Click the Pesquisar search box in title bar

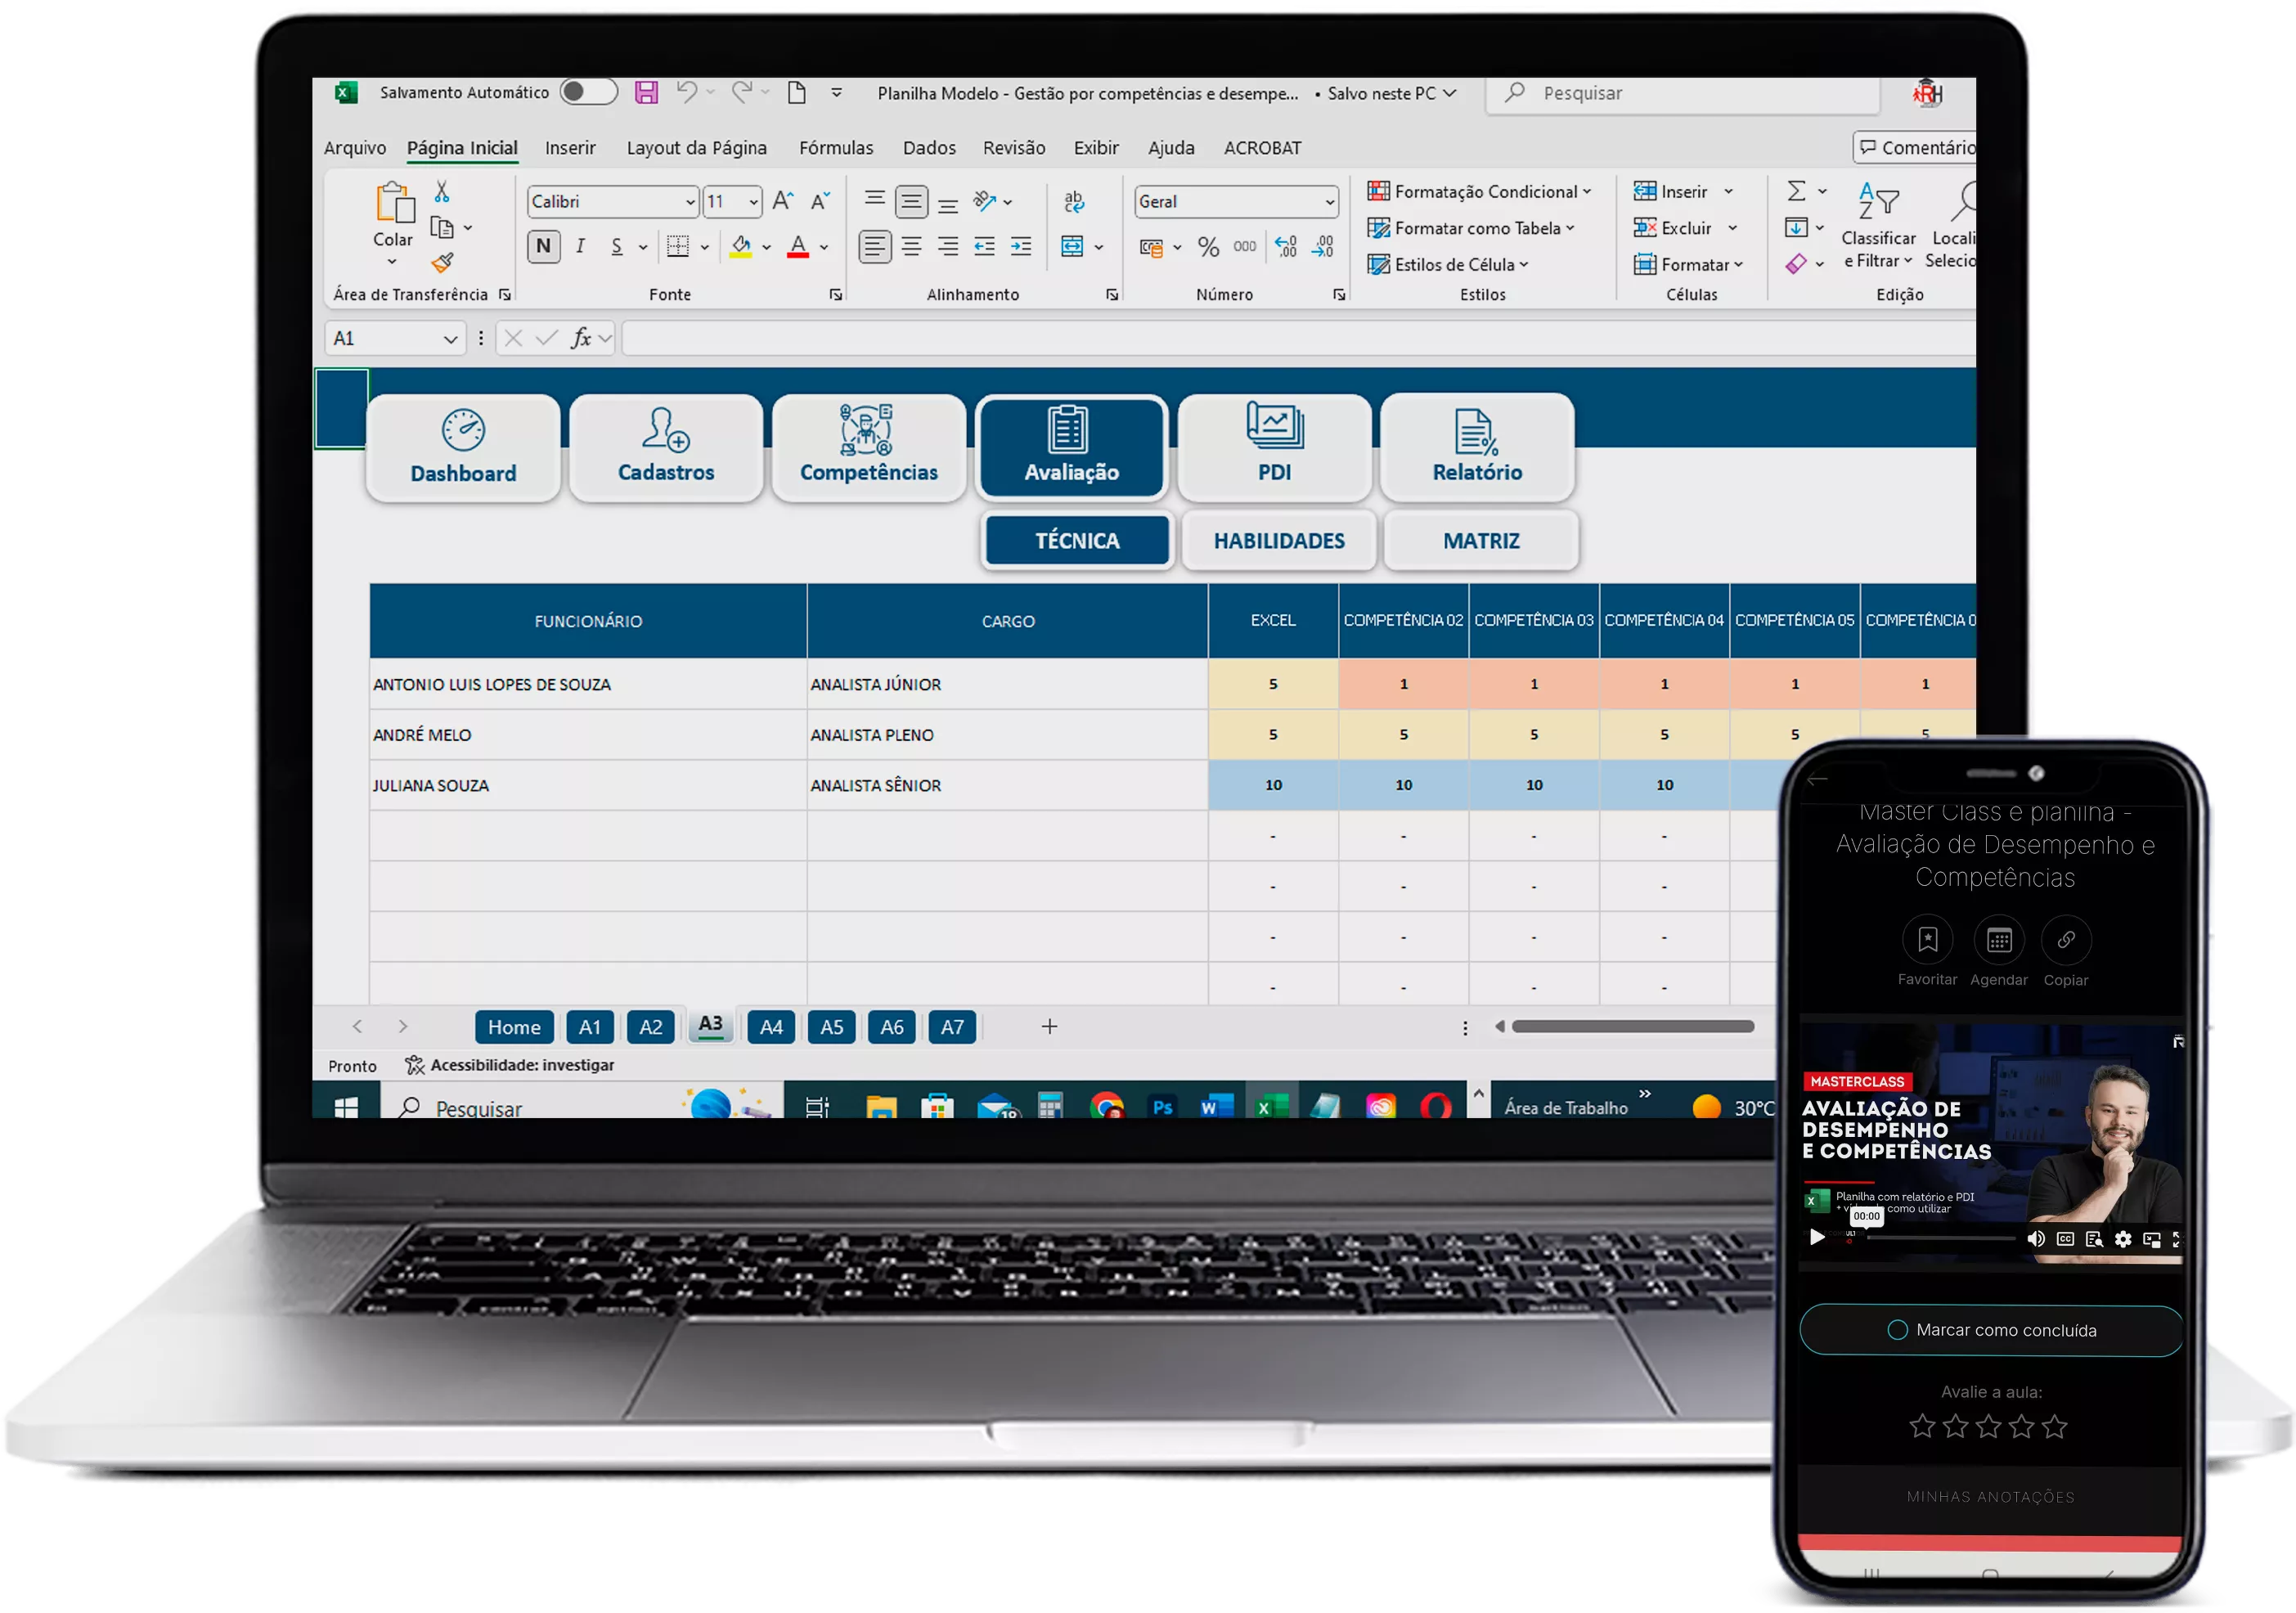pos(1683,93)
